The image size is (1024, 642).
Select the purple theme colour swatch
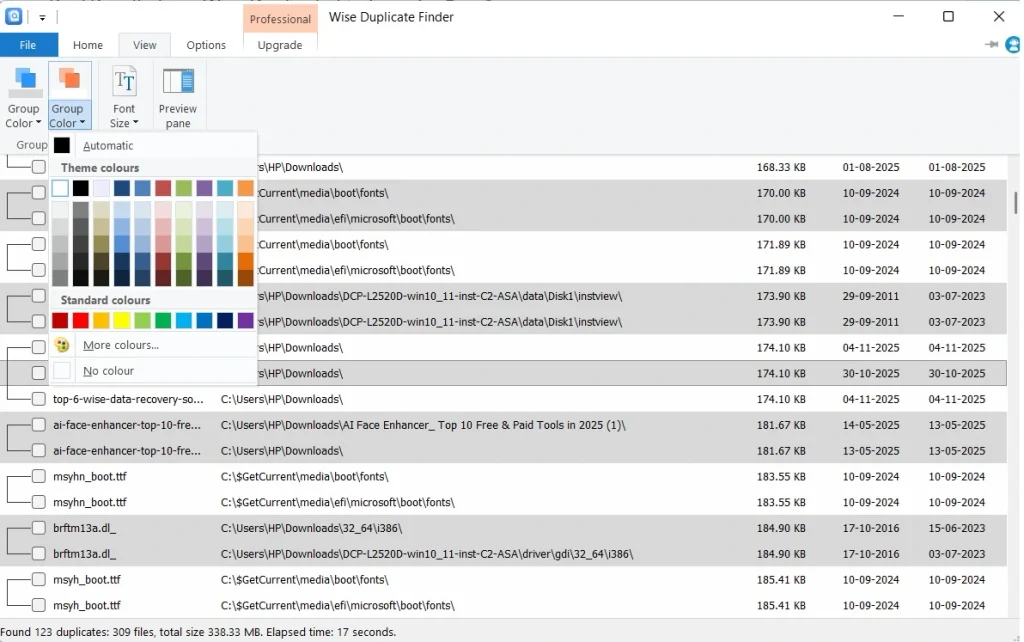(204, 189)
